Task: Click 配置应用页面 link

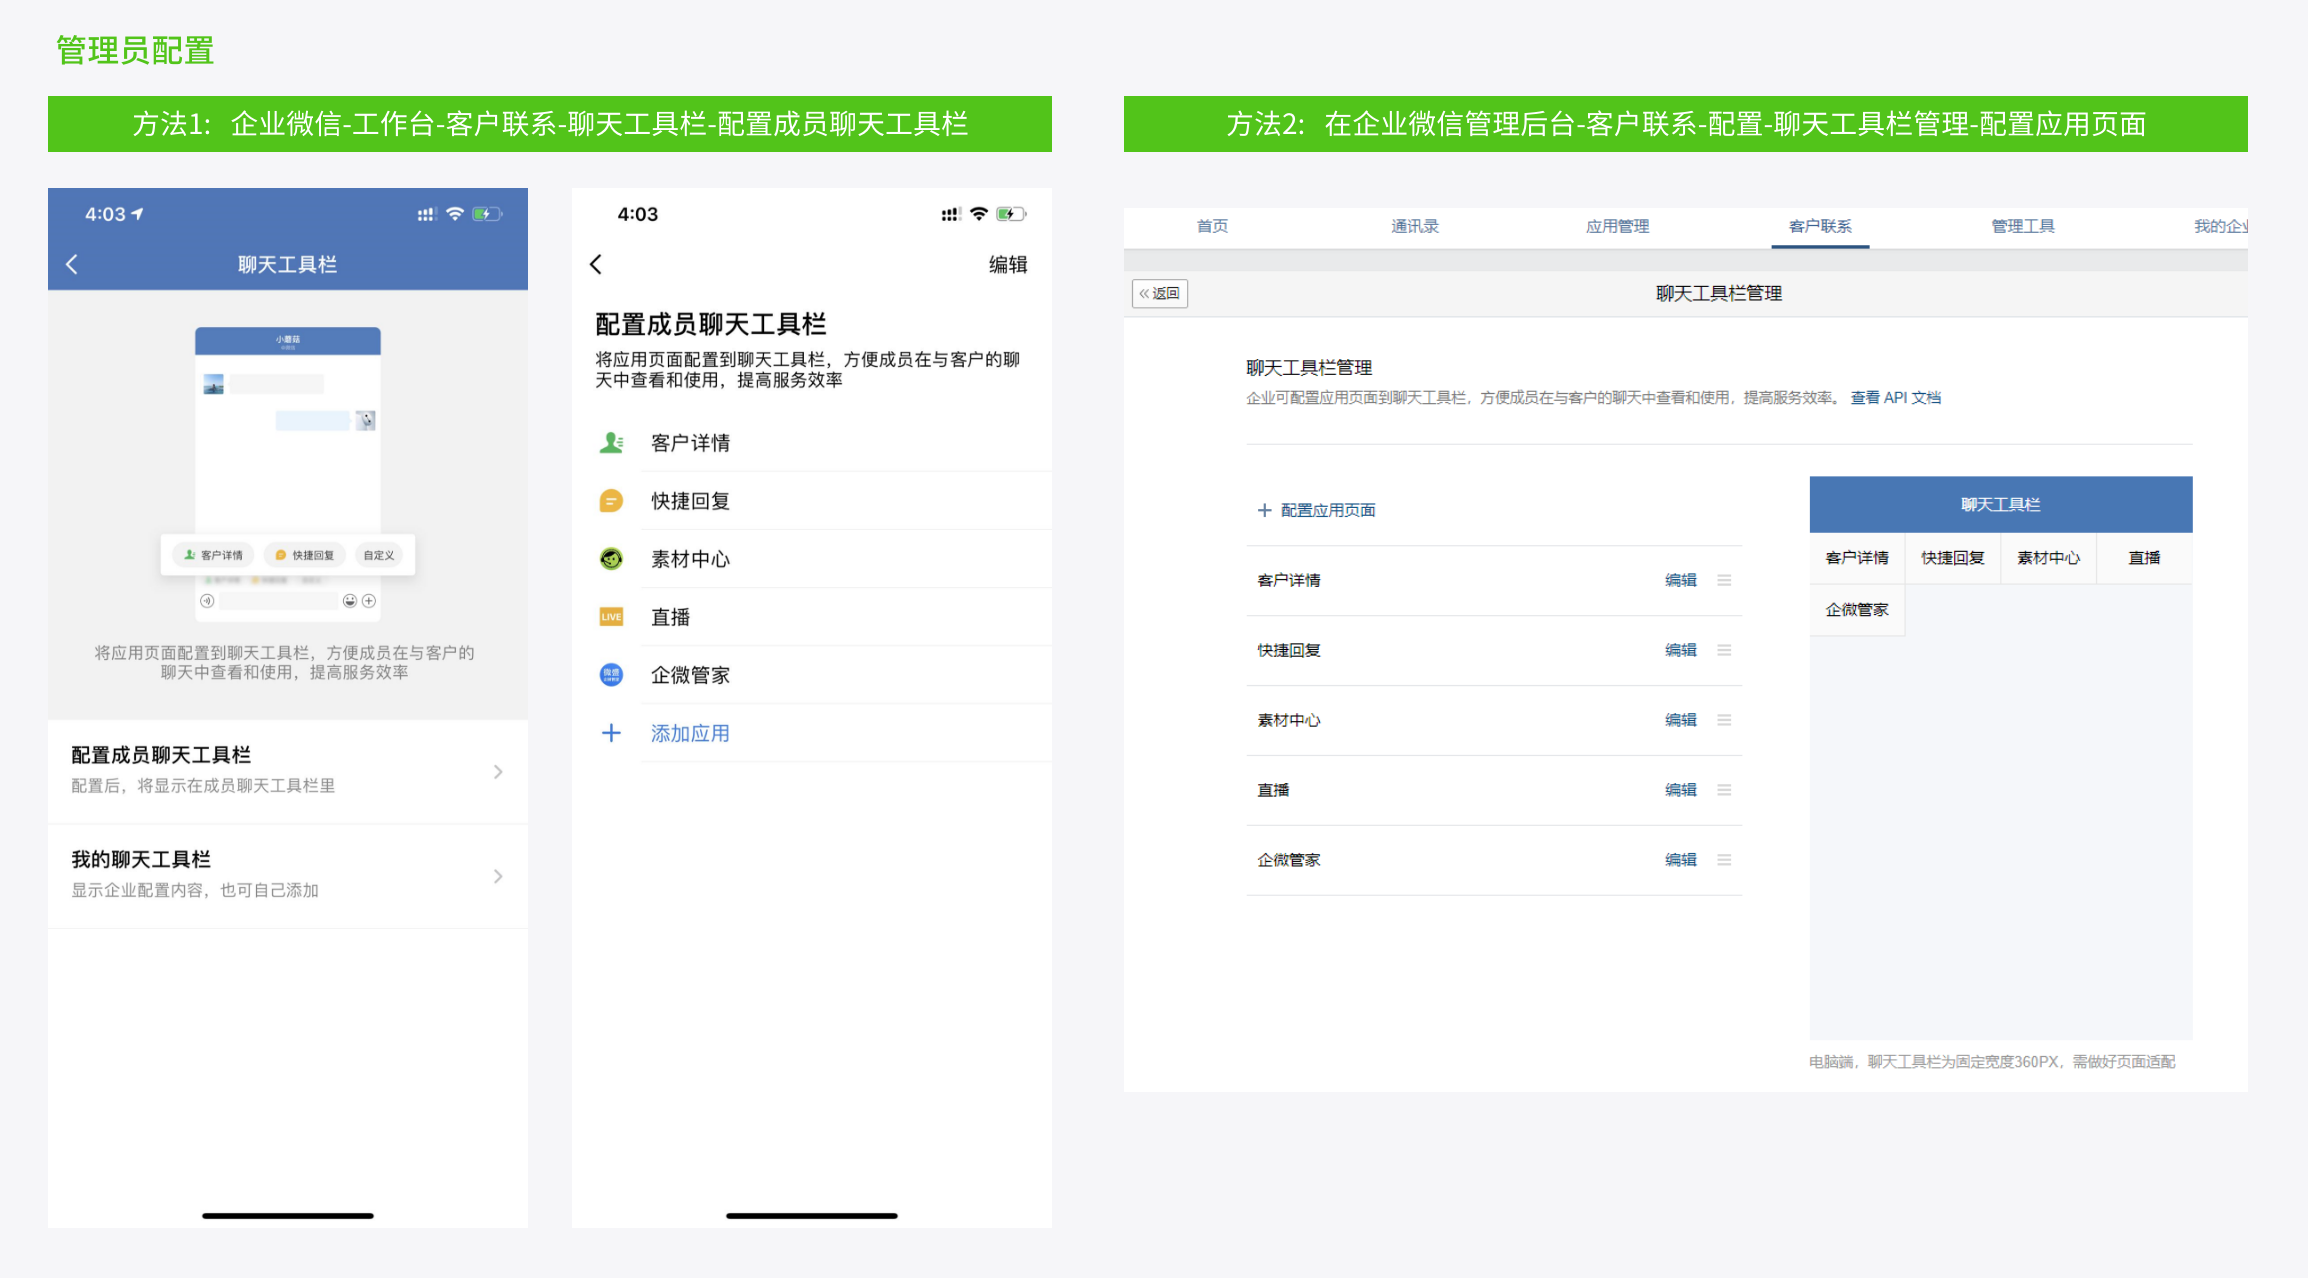Action: [x=1328, y=510]
